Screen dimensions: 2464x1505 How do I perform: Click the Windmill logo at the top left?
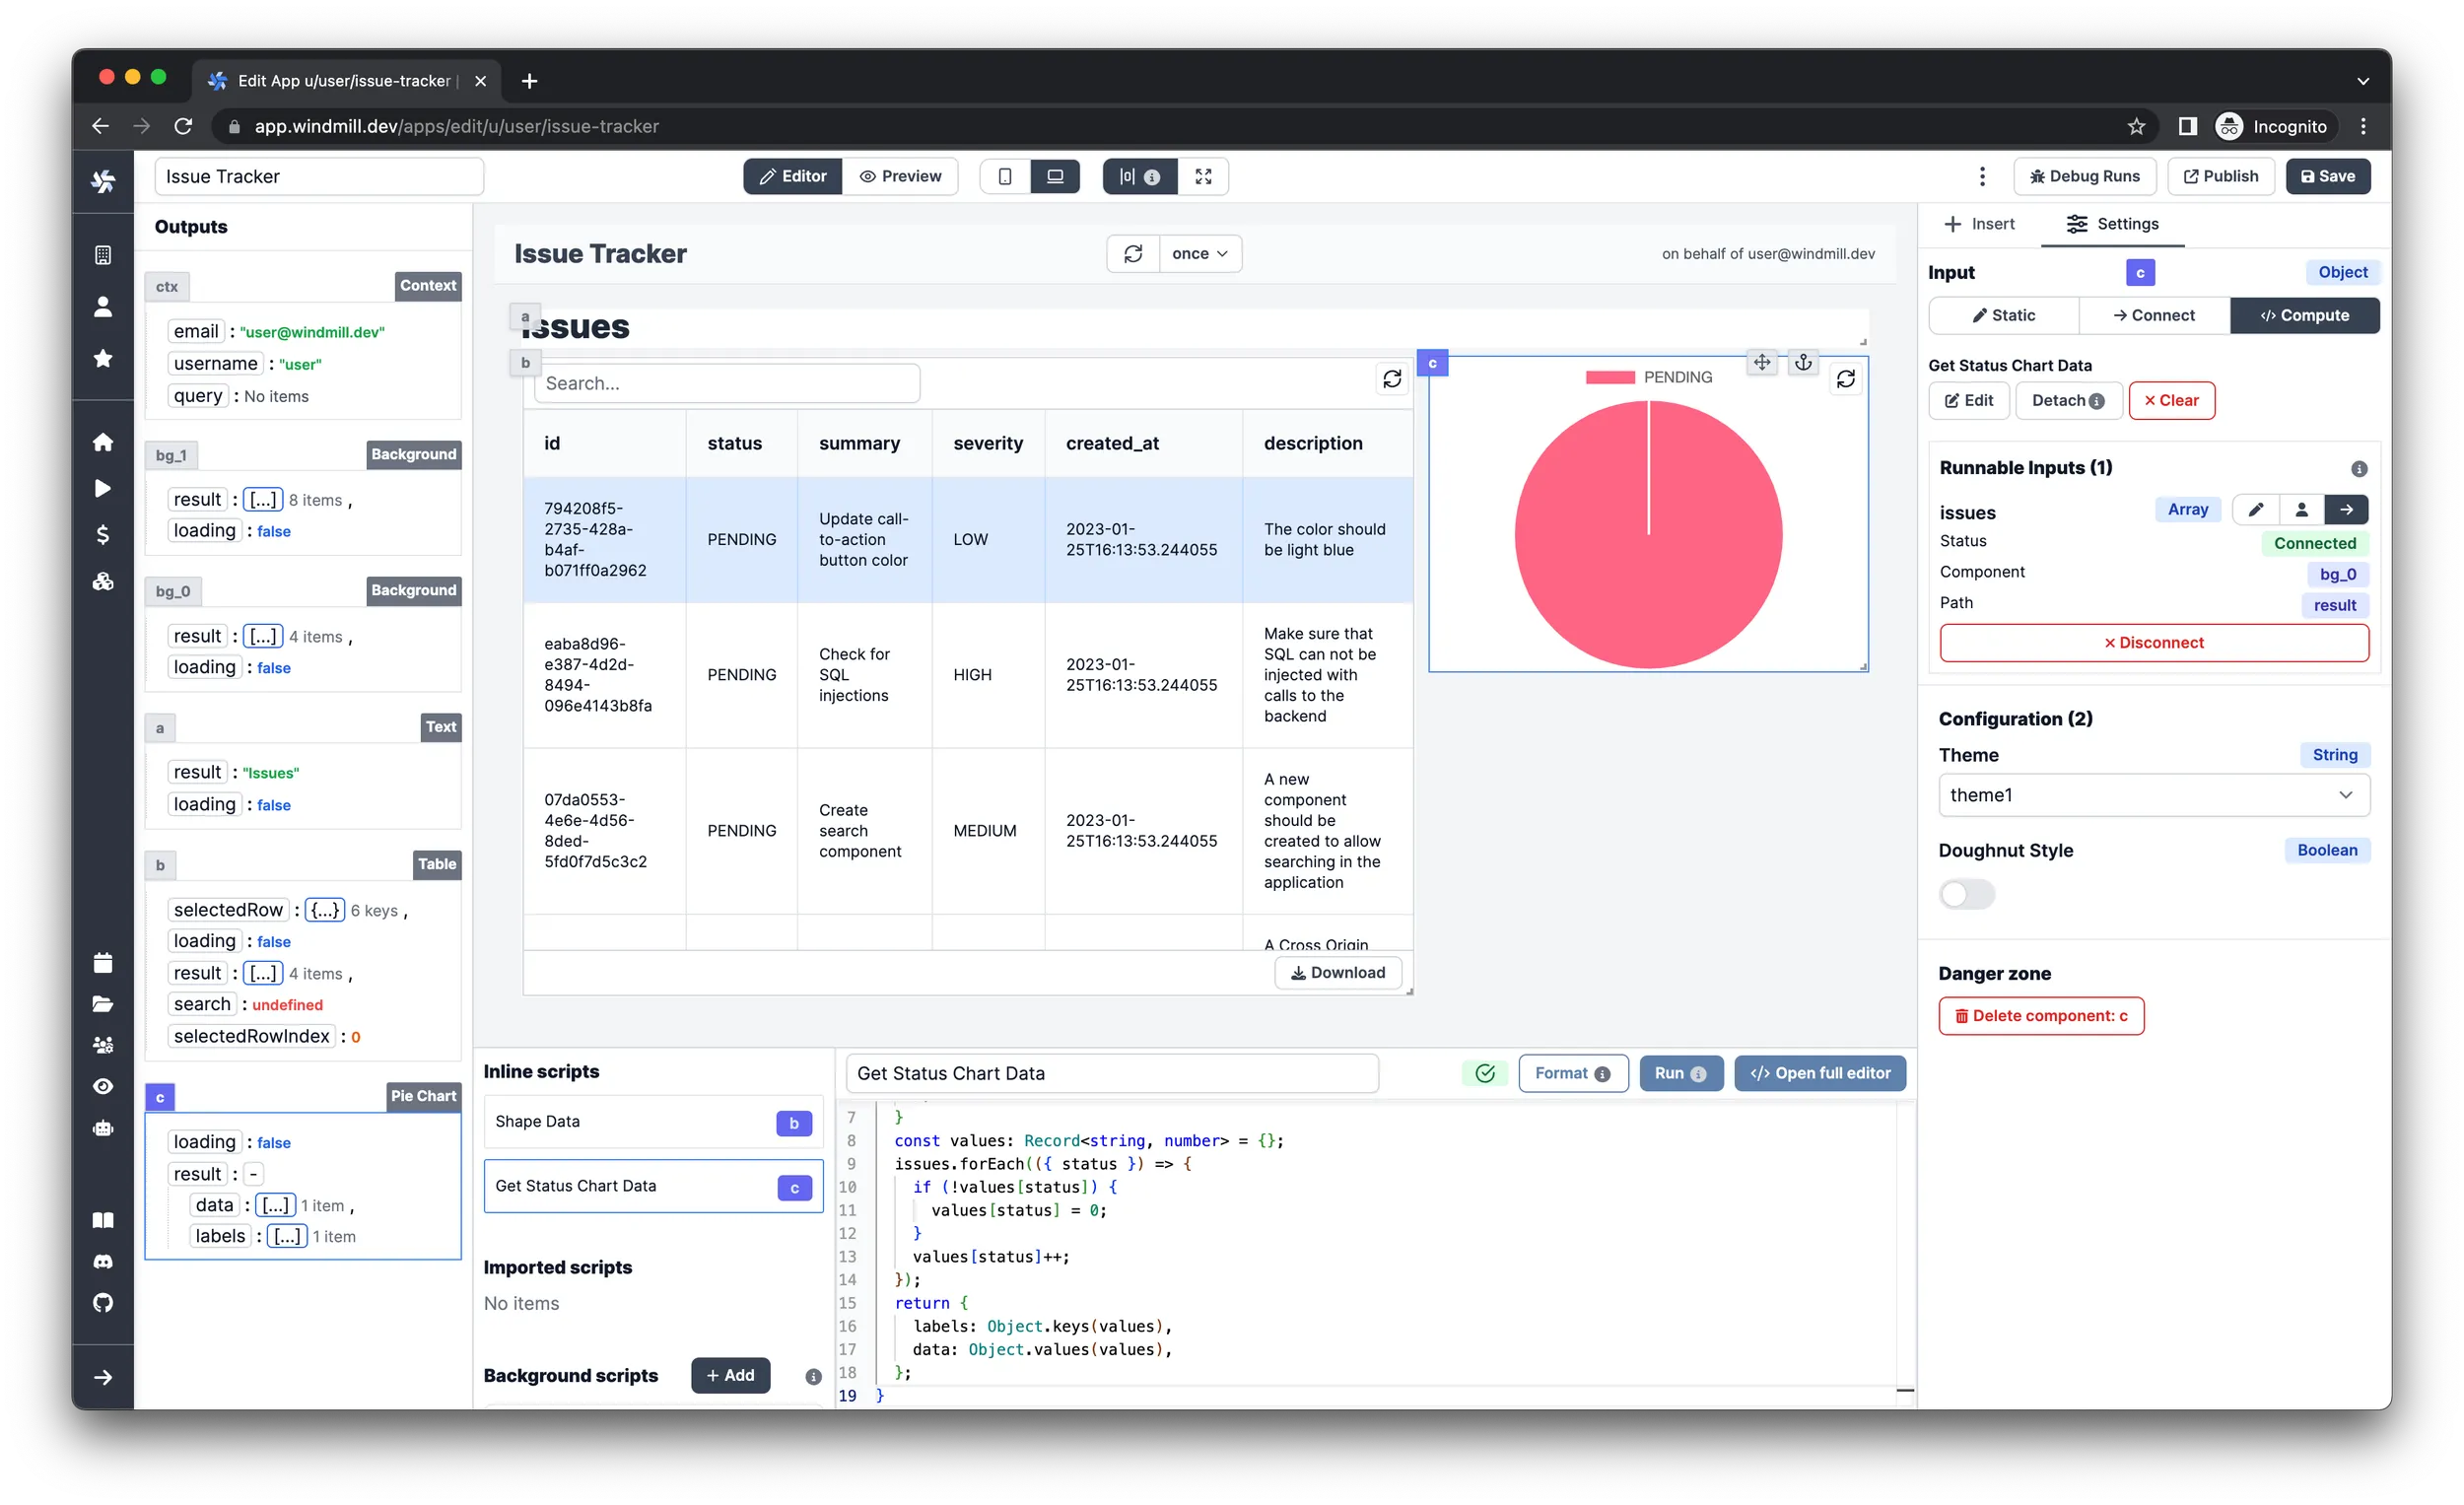(x=103, y=180)
